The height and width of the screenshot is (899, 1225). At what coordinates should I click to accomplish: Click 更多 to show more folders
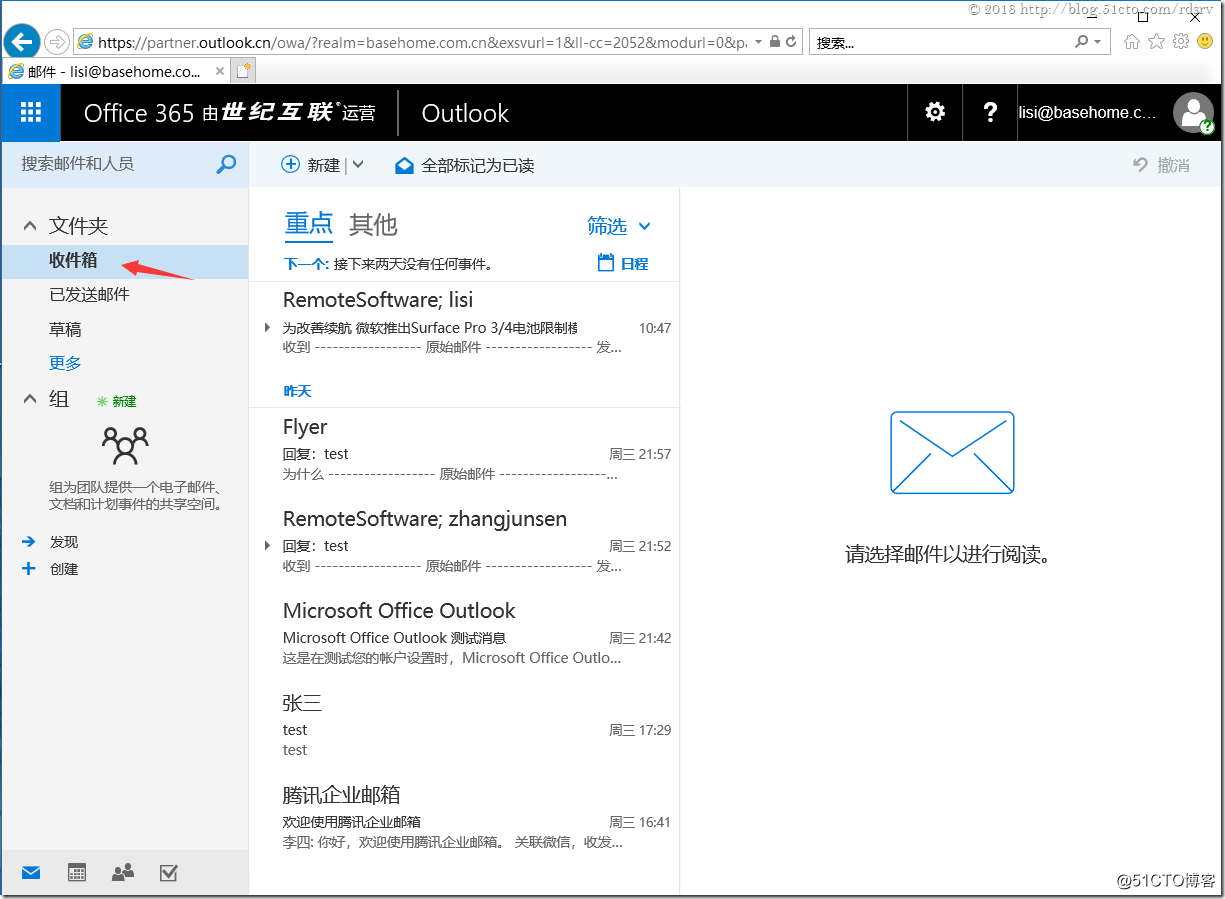(65, 363)
